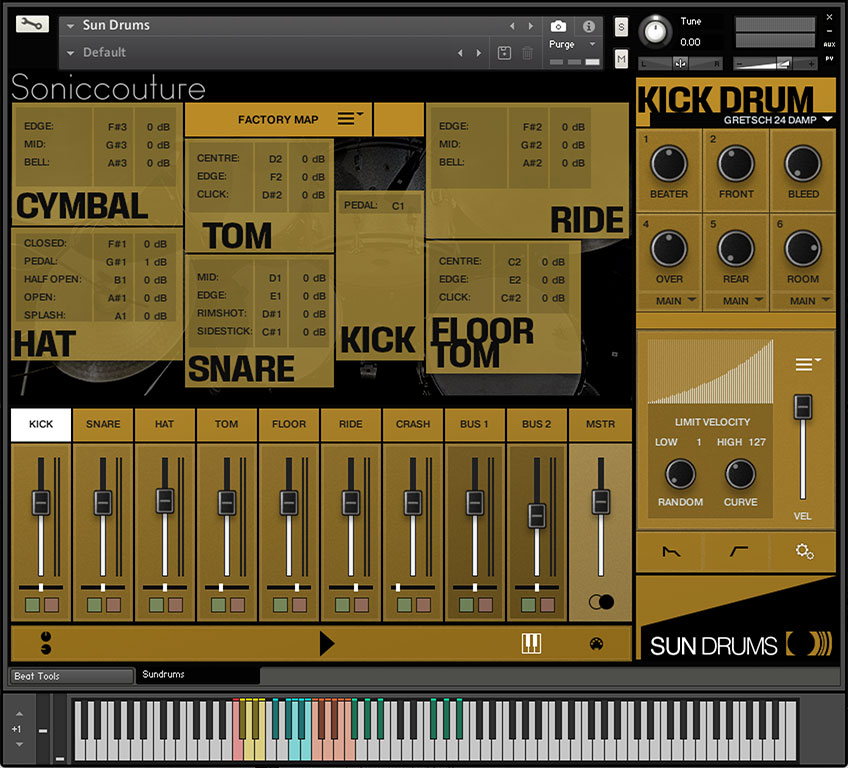Toggle the green button on the TOM channel

(218, 605)
